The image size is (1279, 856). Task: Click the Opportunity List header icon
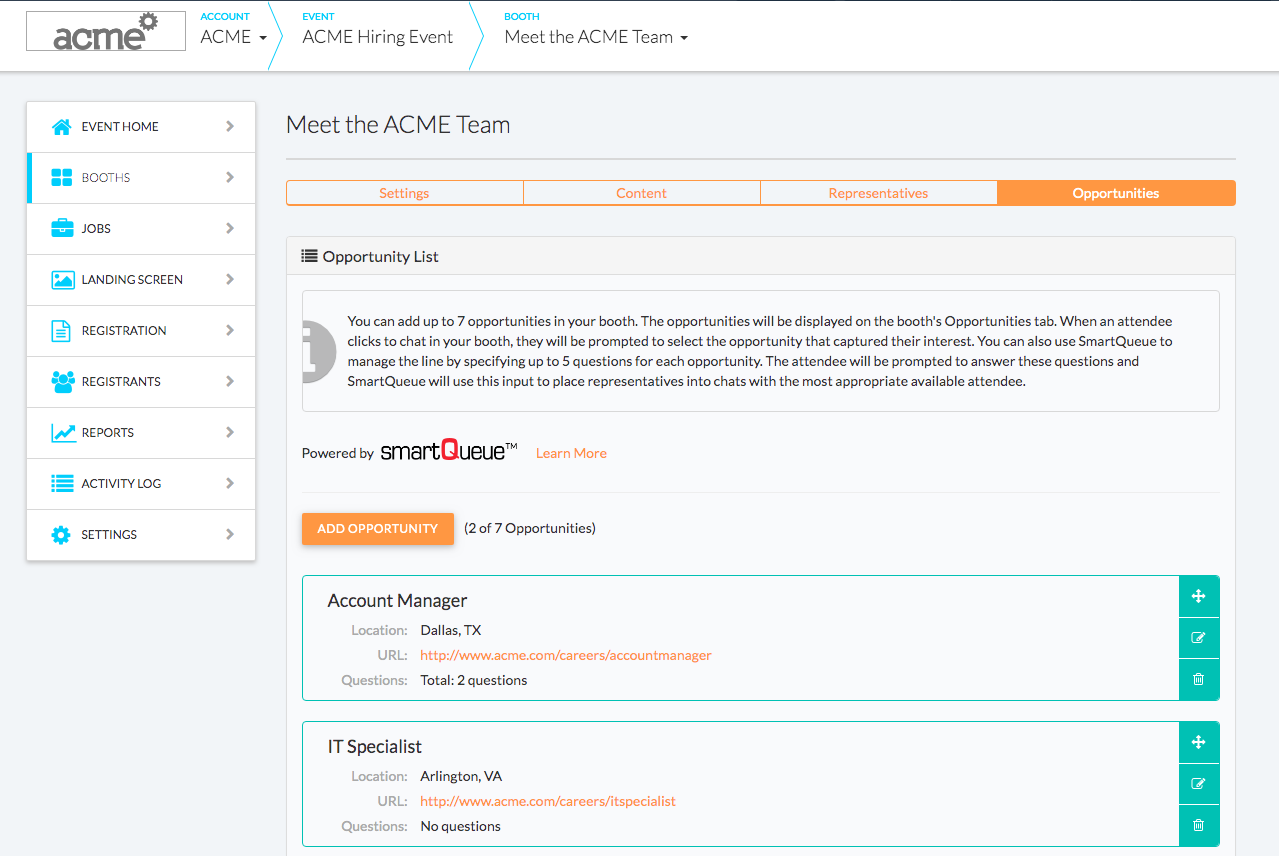(310, 257)
